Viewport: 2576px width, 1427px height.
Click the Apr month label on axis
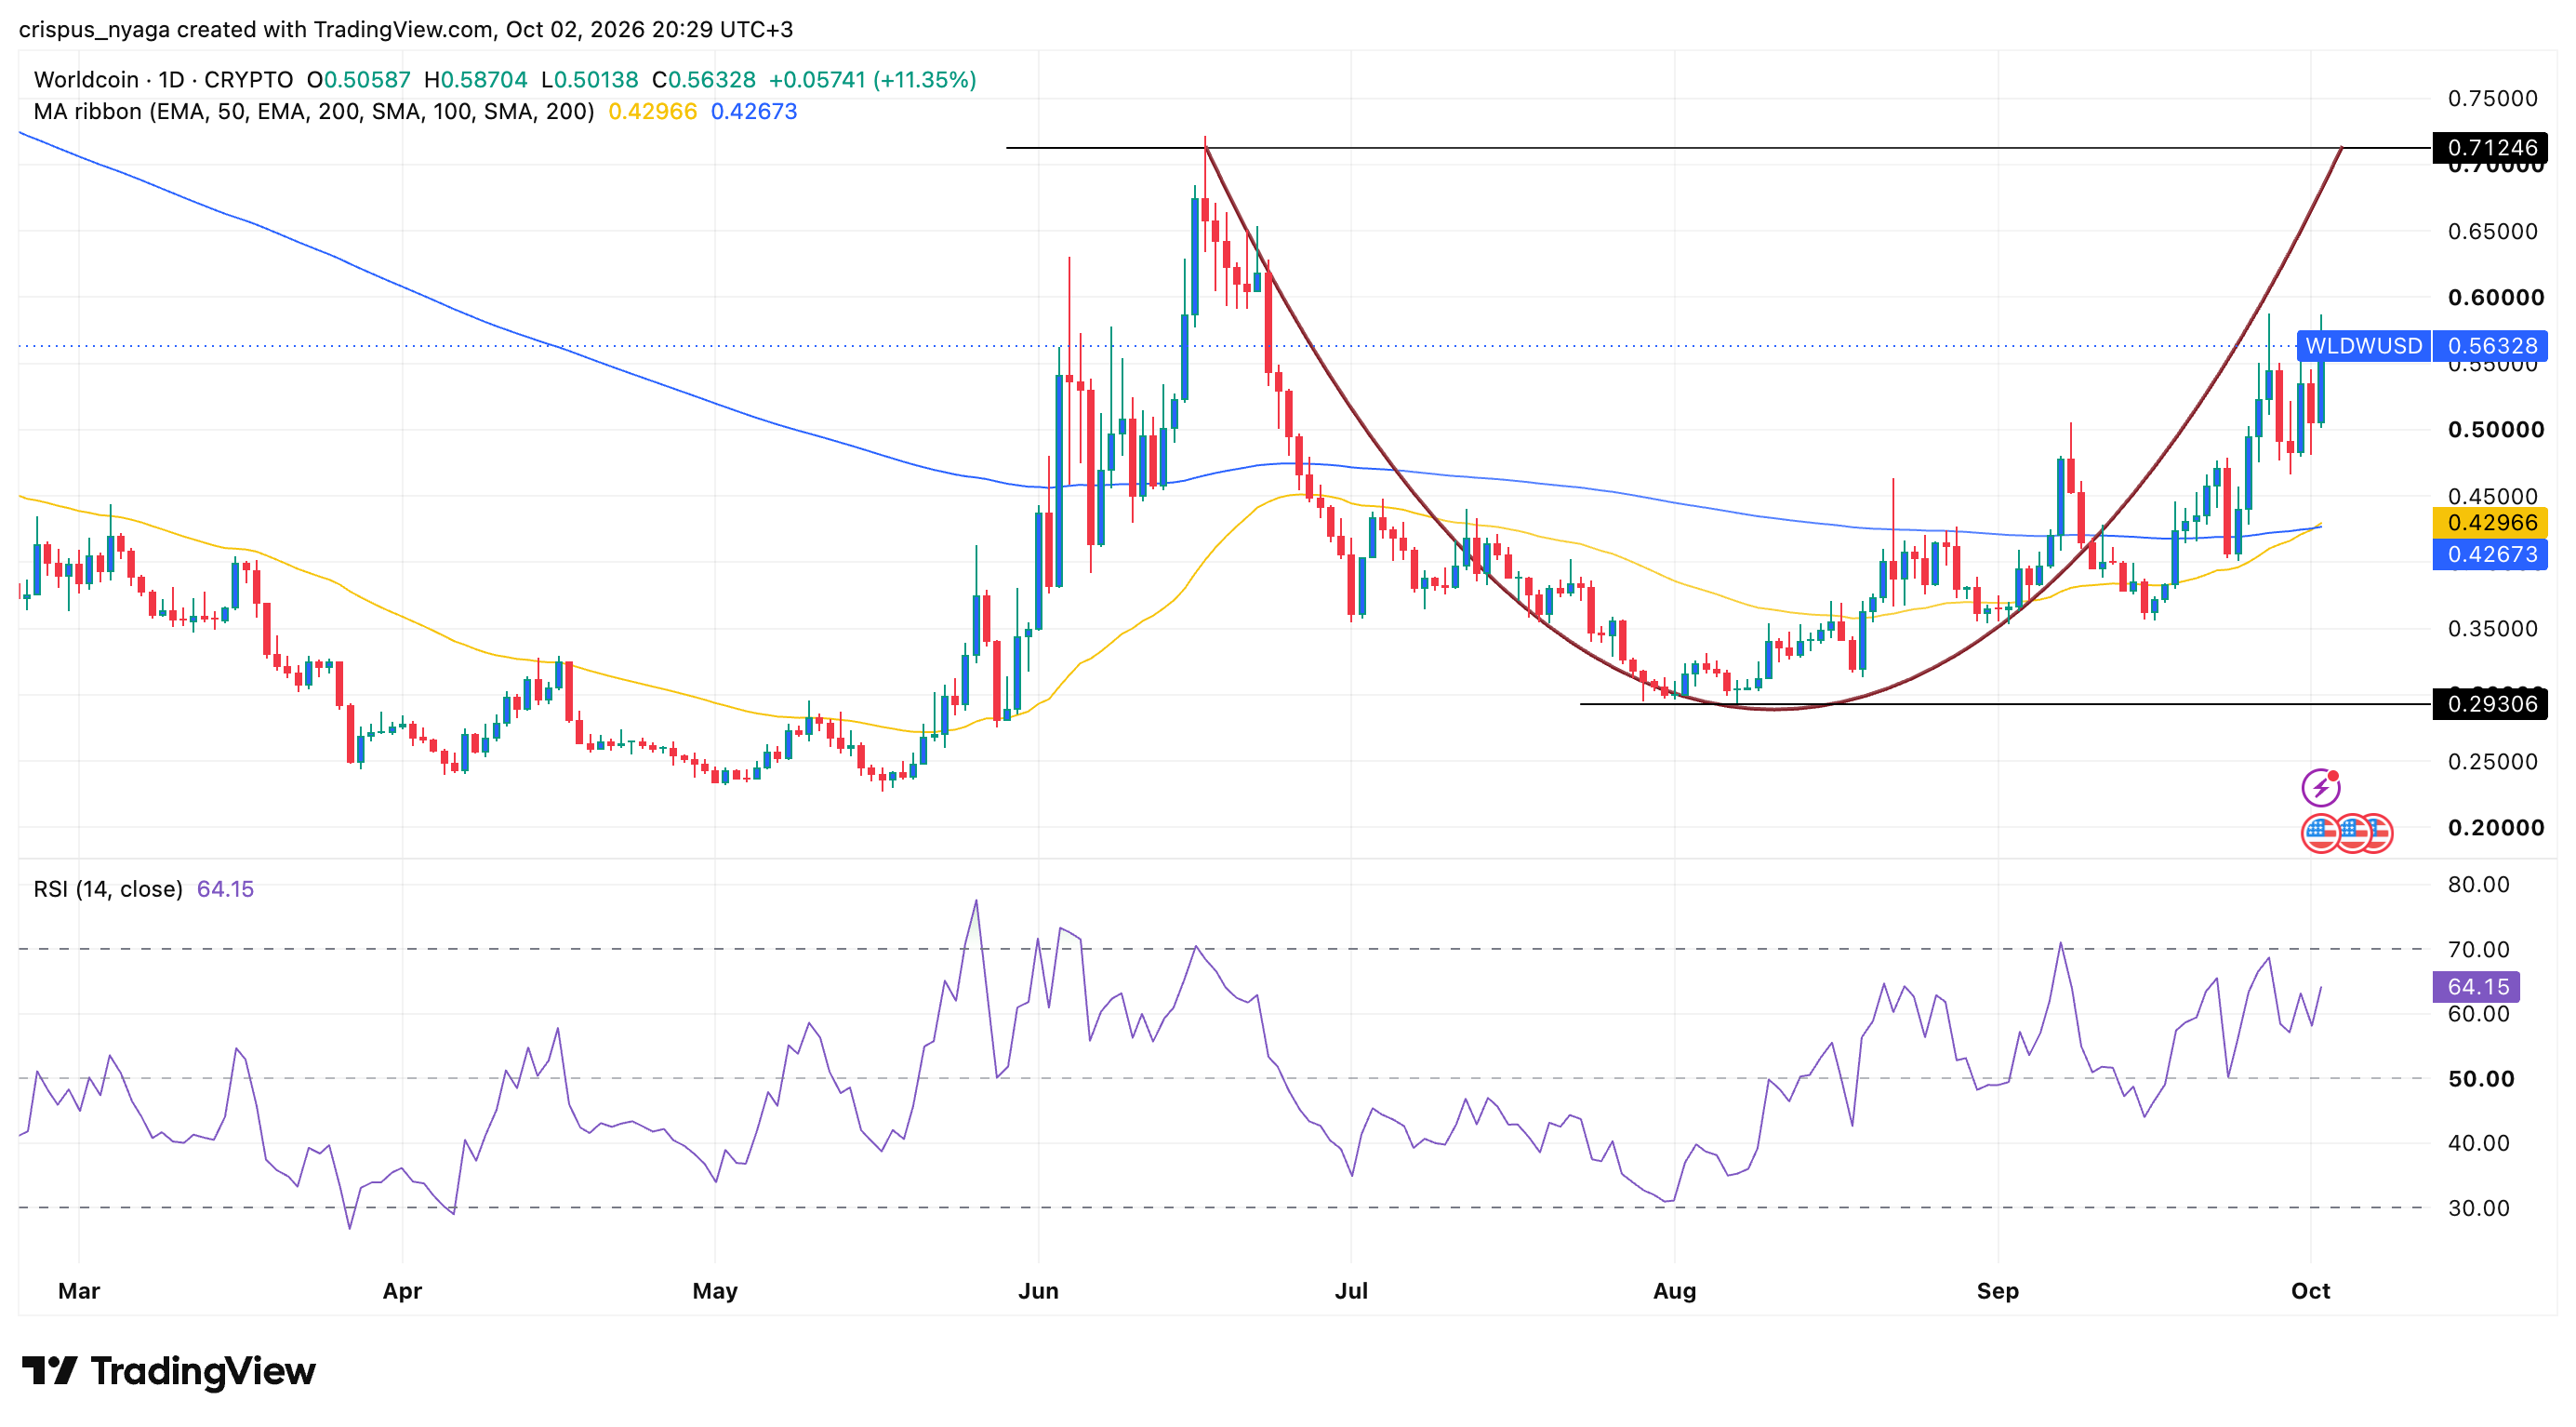coord(402,1291)
